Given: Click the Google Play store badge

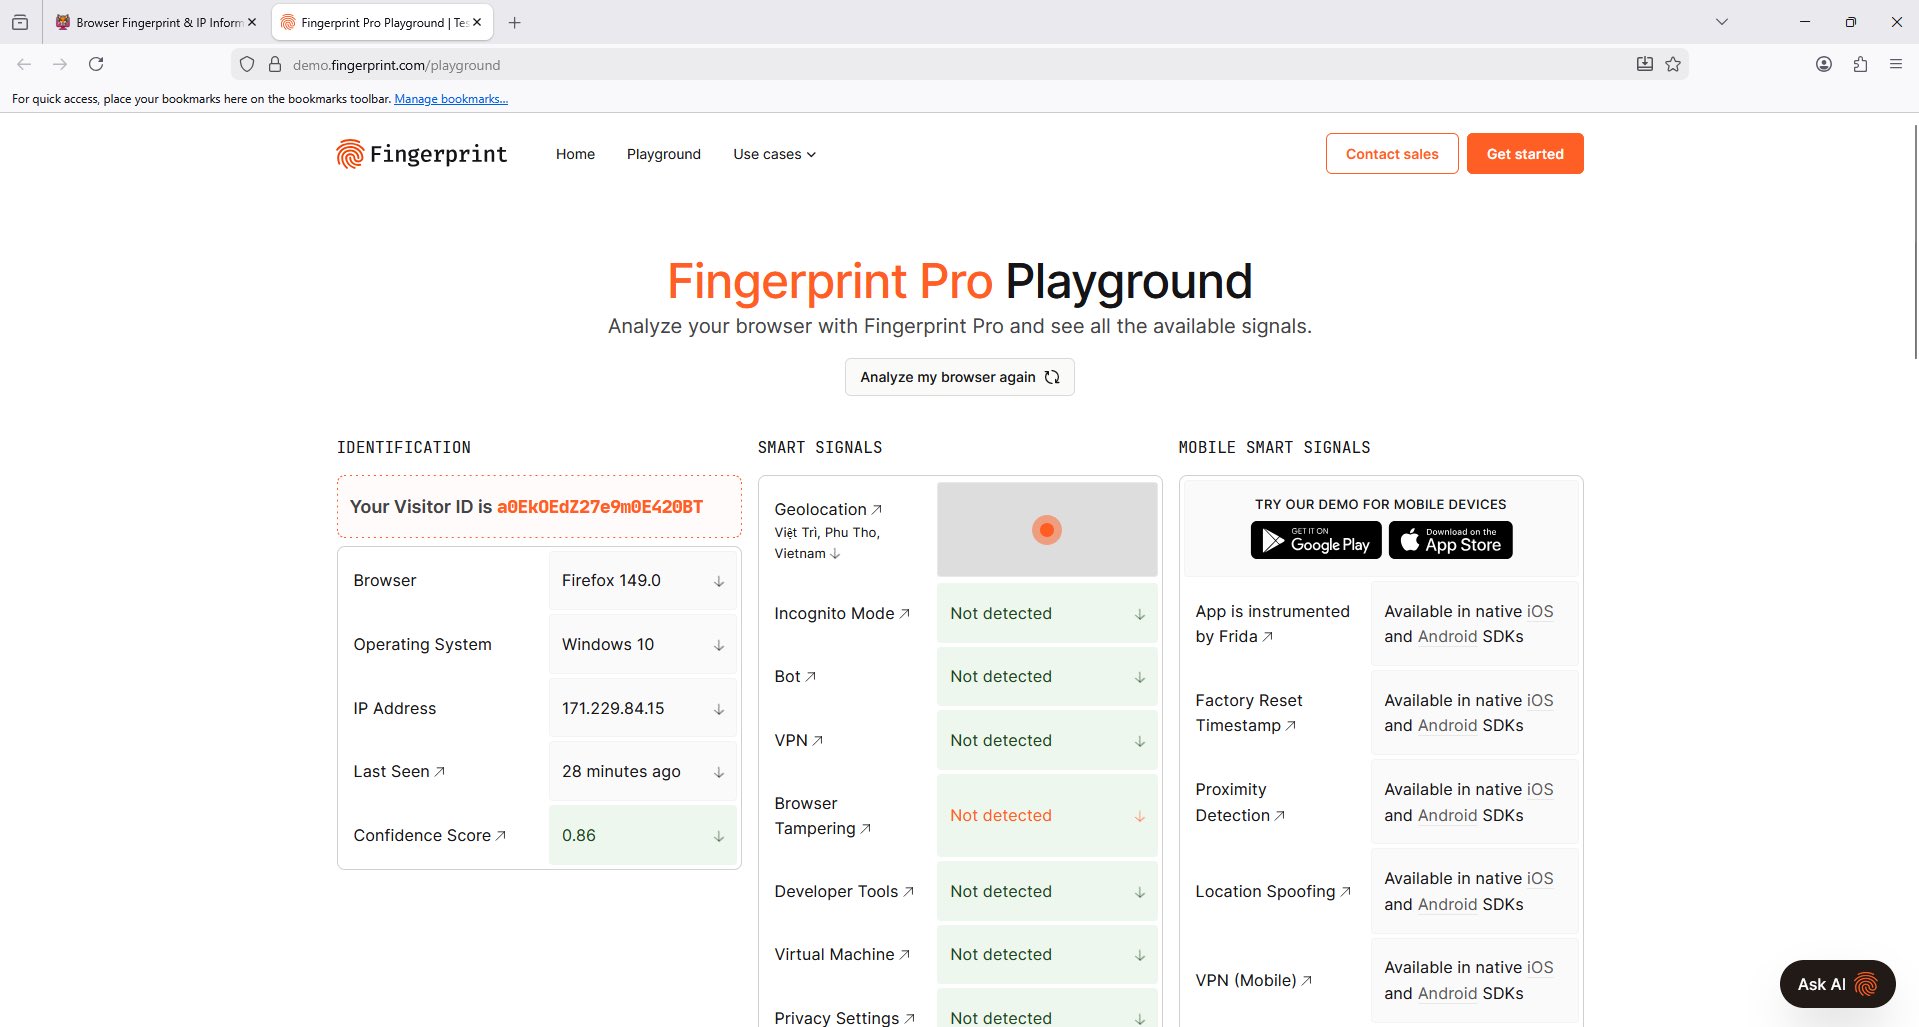Looking at the screenshot, I should point(1316,540).
